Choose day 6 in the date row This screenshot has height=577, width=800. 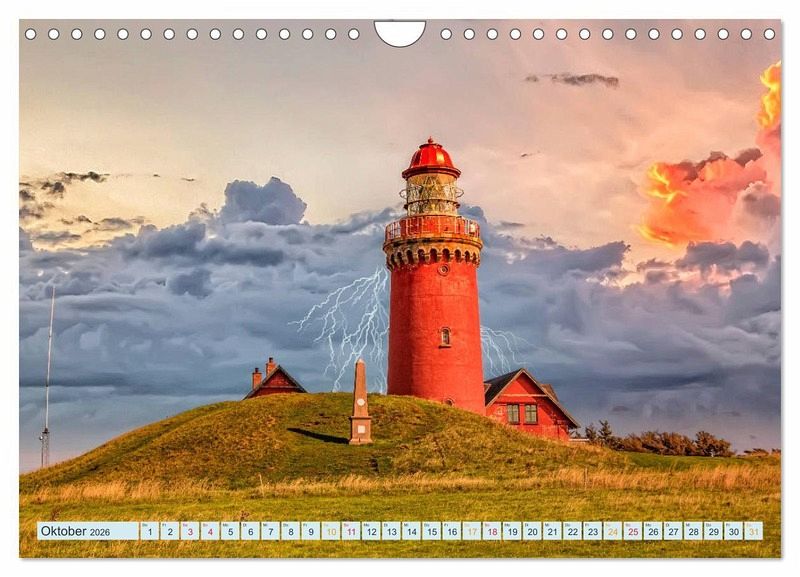(x=250, y=531)
